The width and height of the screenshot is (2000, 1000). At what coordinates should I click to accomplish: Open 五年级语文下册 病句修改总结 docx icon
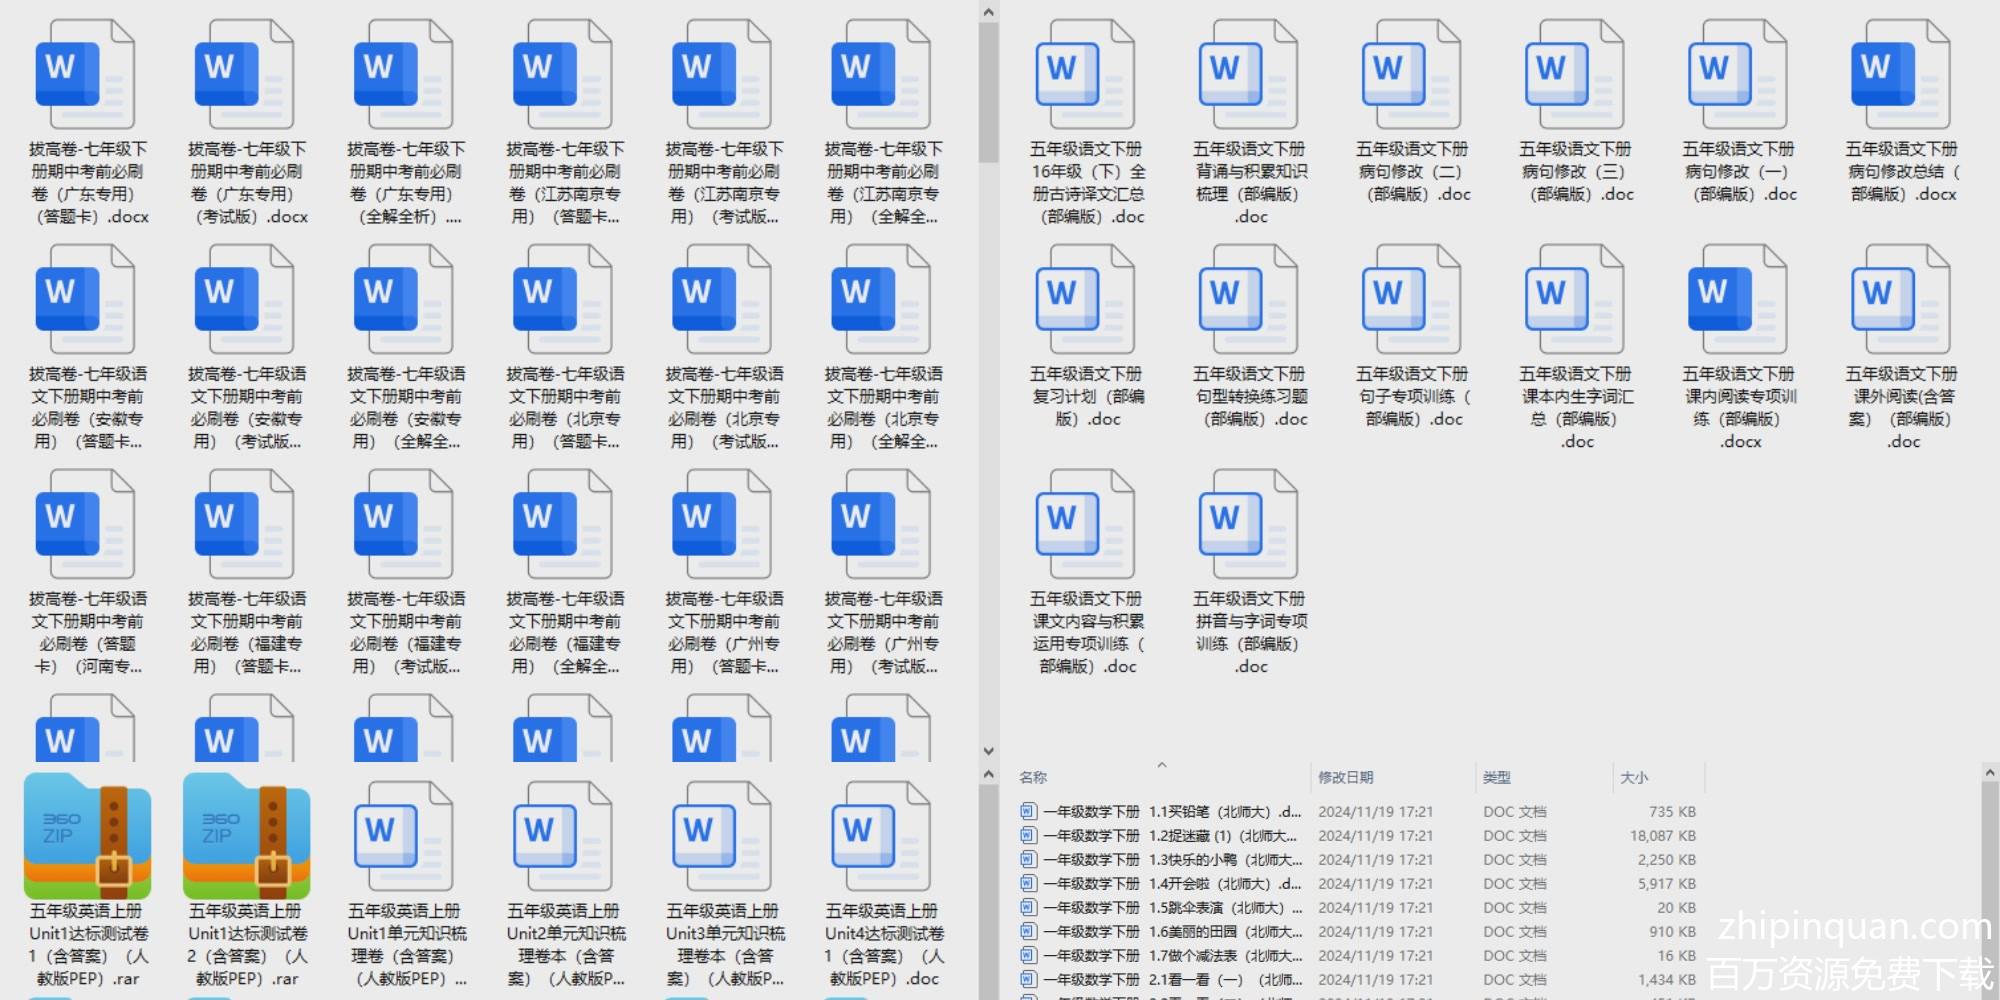tap(1901, 75)
